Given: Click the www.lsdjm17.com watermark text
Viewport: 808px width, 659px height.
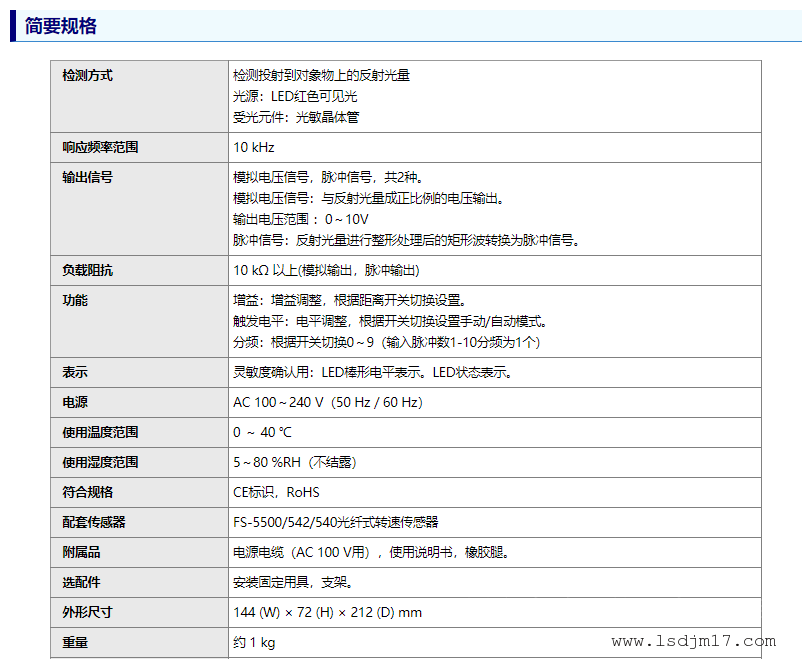Looking at the screenshot, I should click(693, 642).
